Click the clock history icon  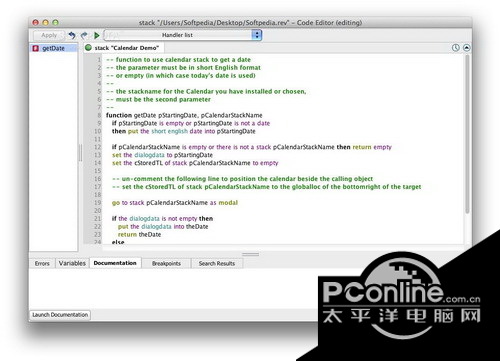click(456, 48)
